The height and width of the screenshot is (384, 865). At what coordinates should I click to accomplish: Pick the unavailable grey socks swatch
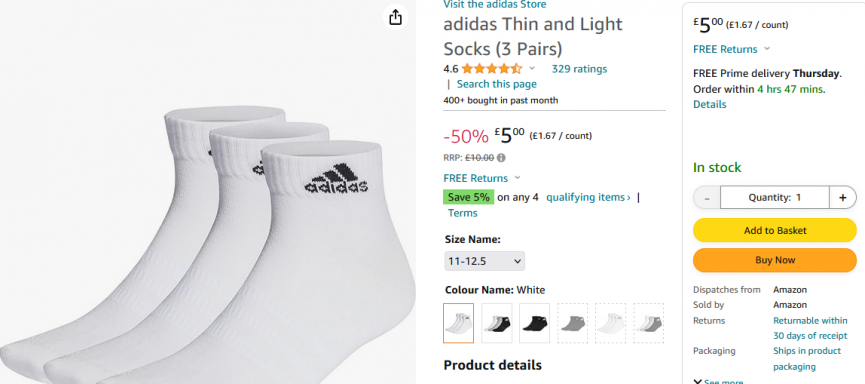click(x=573, y=323)
